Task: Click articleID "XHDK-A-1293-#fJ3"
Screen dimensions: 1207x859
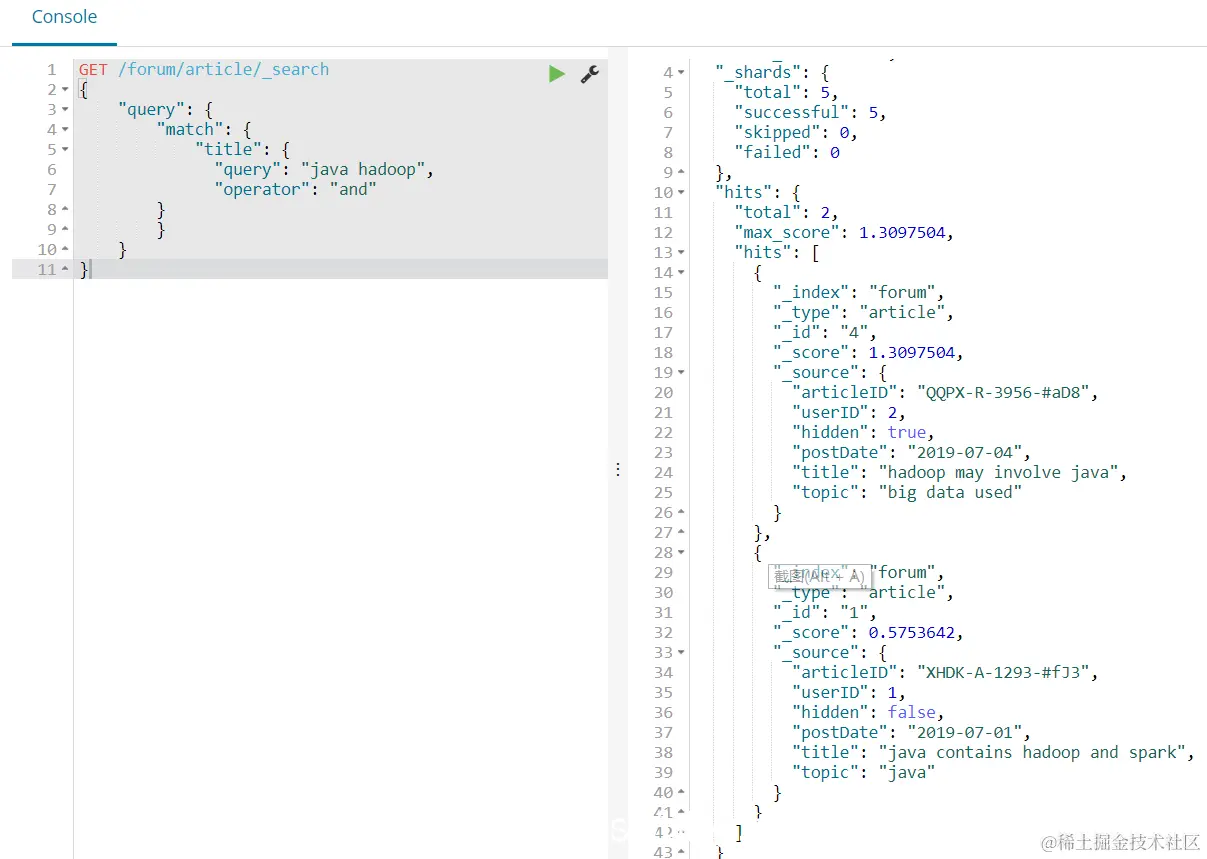Action: pyautogui.click(x=1005, y=673)
